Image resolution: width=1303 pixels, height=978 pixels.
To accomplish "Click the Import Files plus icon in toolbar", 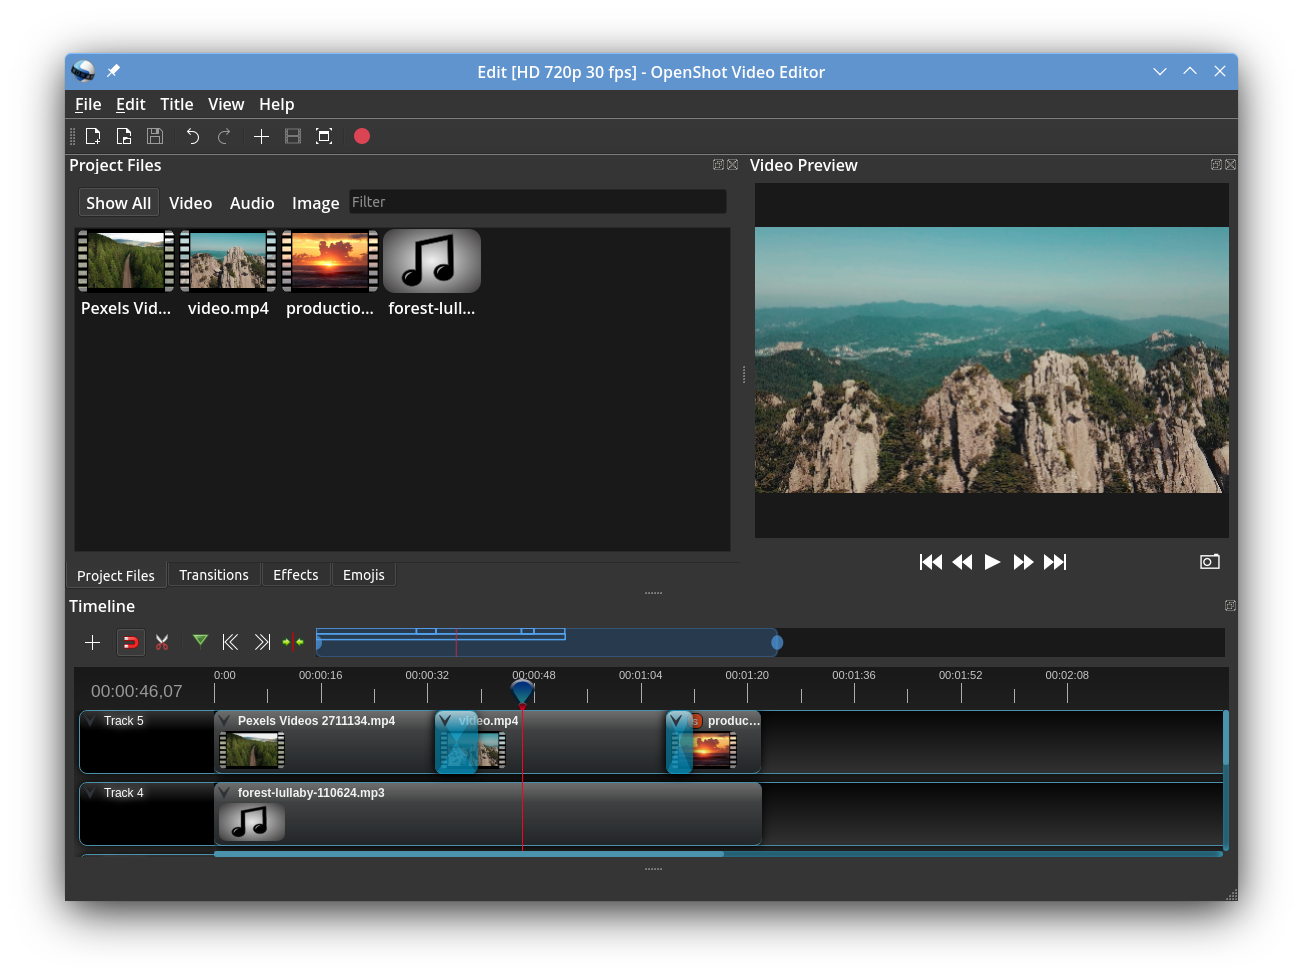I will 261,136.
